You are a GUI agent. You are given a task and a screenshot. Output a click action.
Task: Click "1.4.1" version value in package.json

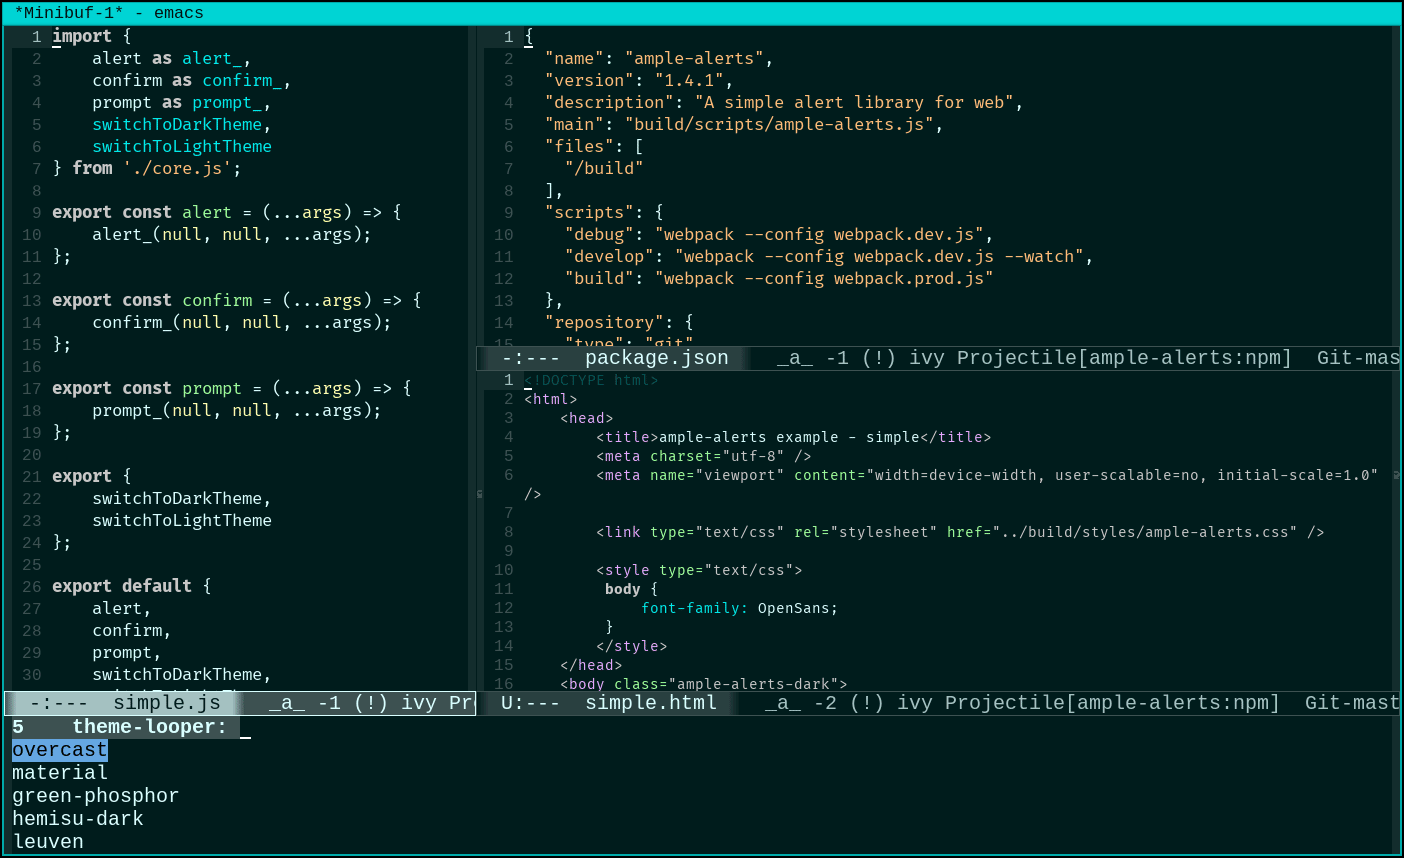click(689, 80)
